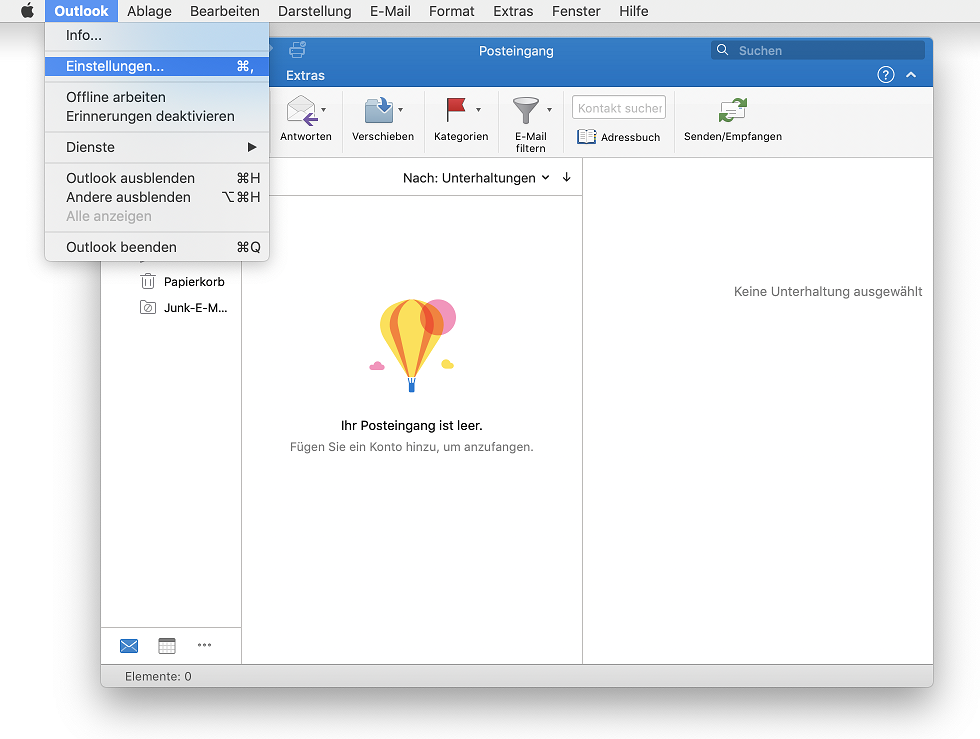Choose Erinnerungen deaktivieren
Image resolution: width=980 pixels, height=739 pixels.
pyautogui.click(x=157, y=116)
